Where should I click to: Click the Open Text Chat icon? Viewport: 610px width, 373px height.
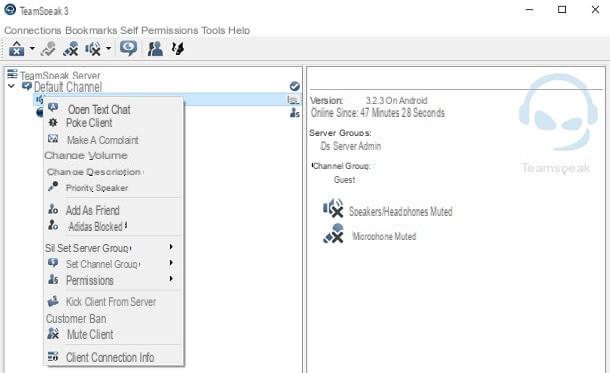53,107
